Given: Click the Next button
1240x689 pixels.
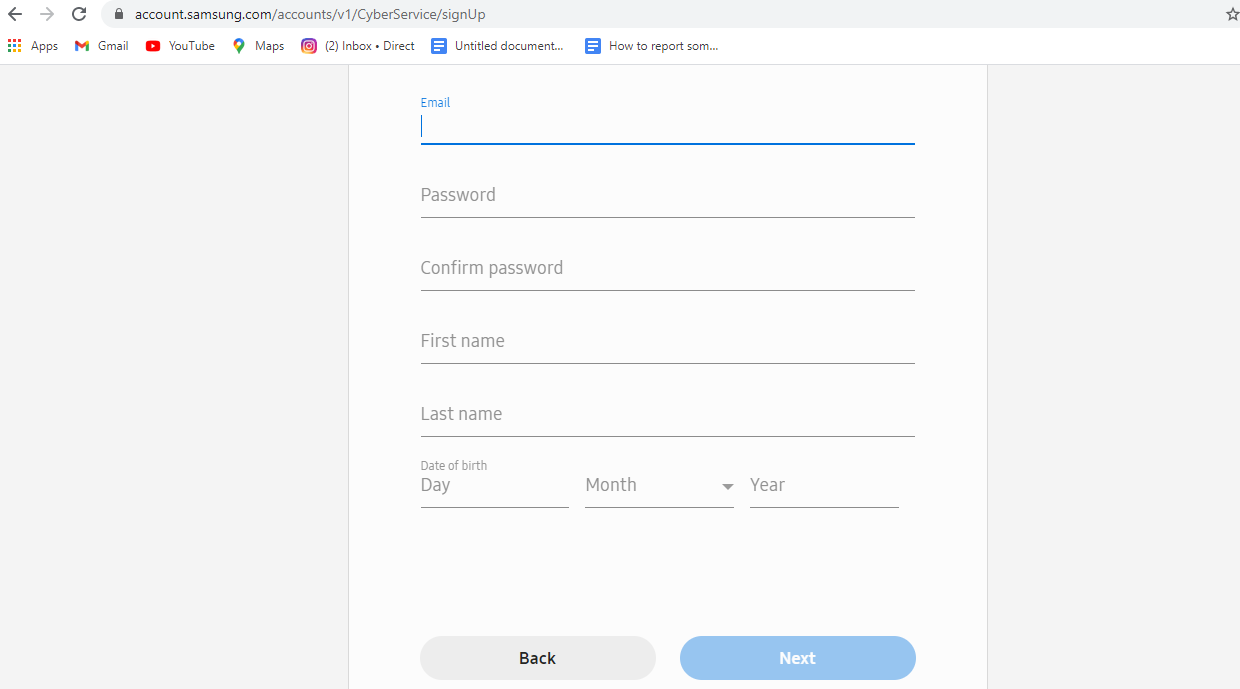Looking at the screenshot, I should click(798, 658).
